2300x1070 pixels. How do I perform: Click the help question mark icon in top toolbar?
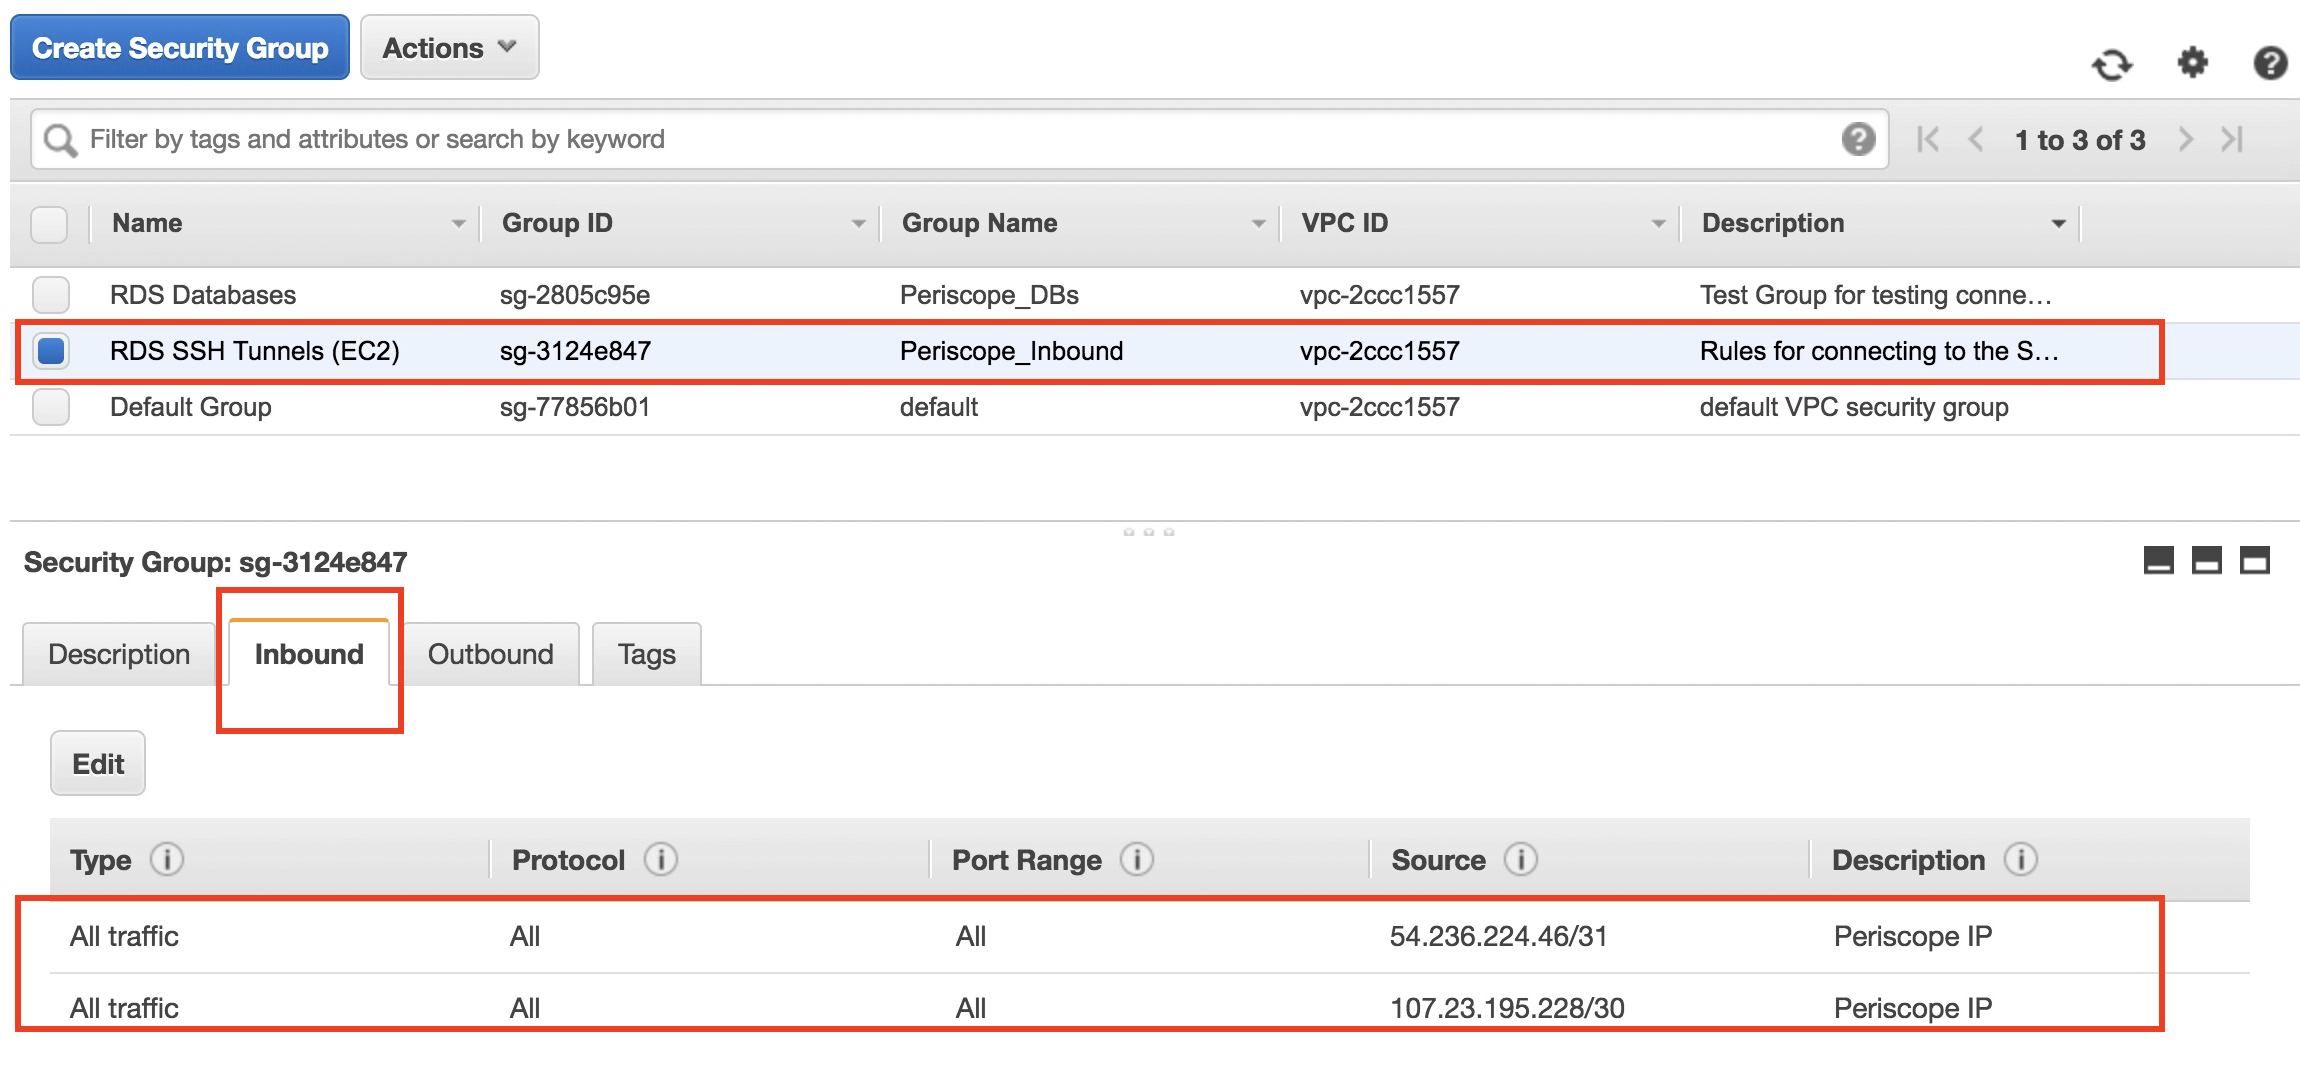(2270, 63)
